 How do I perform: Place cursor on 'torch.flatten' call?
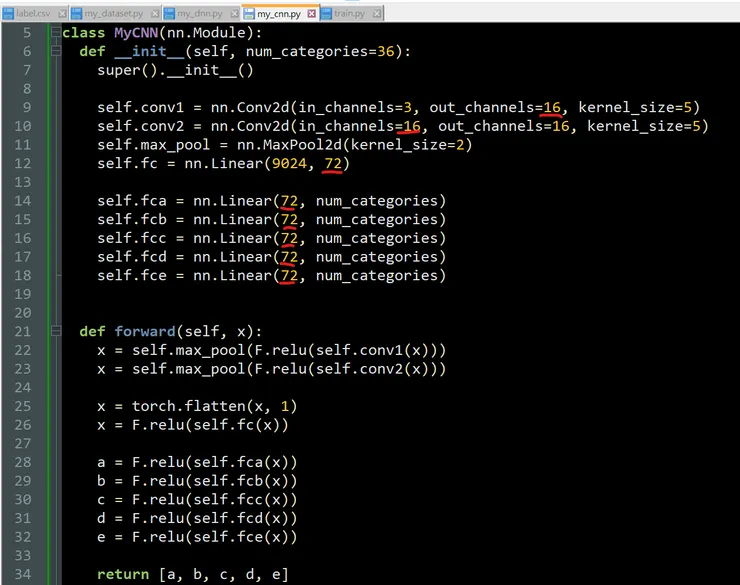coord(188,406)
